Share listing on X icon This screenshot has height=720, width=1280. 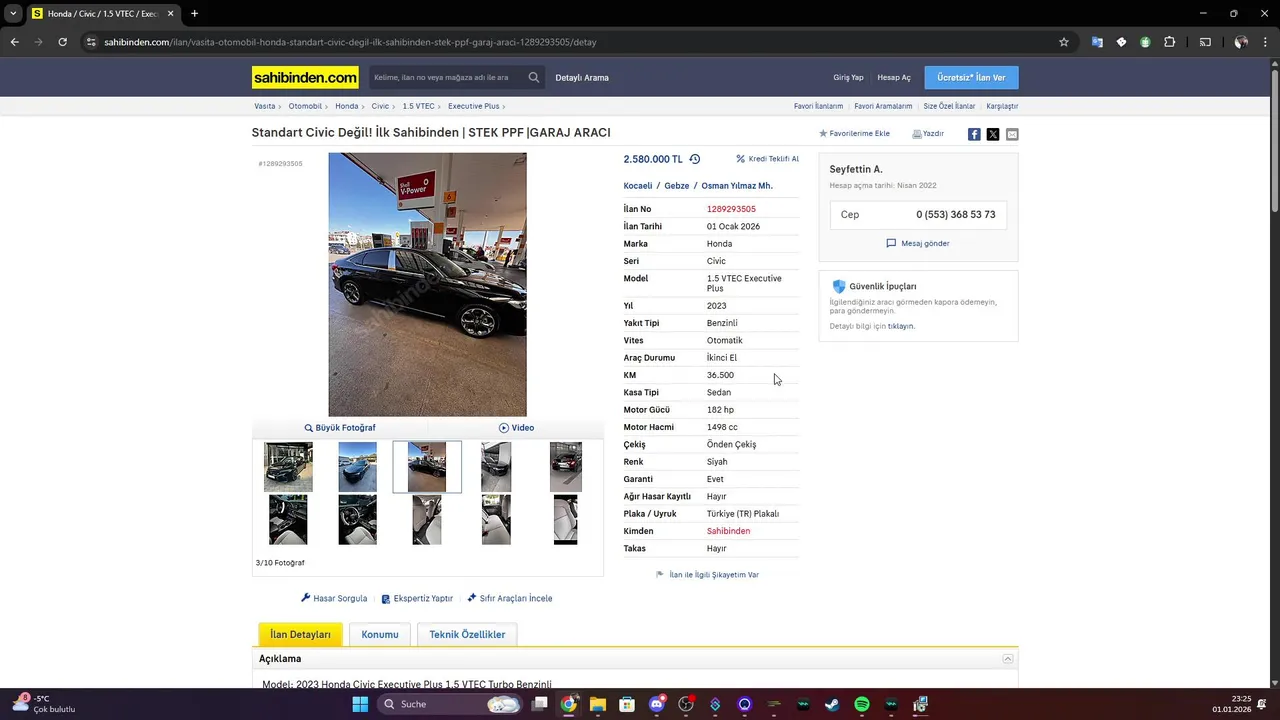pos(993,134)
